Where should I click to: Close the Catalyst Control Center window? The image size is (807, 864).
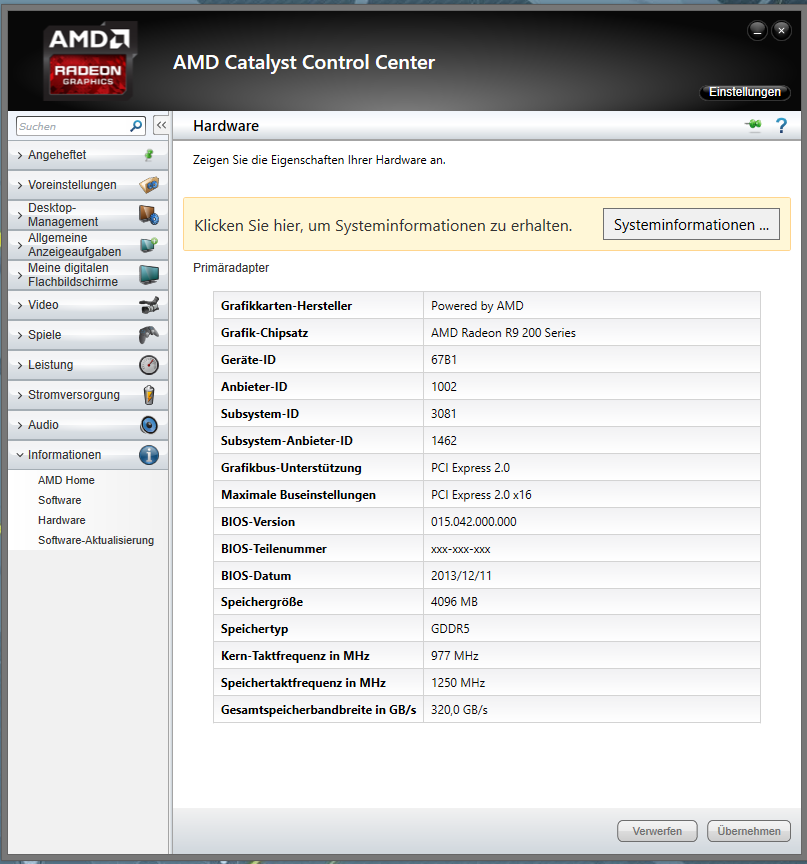(x=781, y=31)
